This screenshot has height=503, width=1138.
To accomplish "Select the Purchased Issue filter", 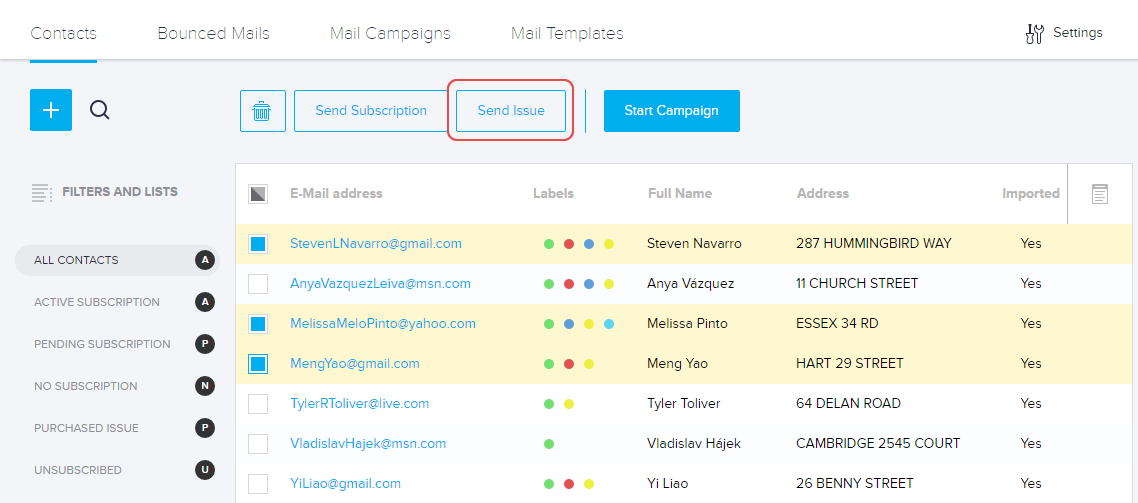I will [x=86, y=428].
